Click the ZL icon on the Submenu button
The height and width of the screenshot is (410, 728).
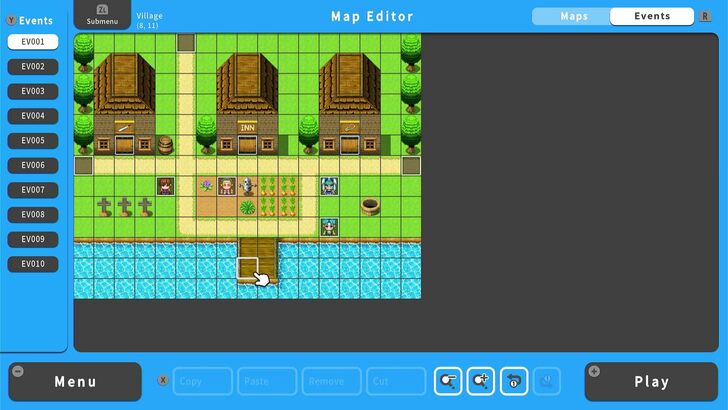[102, 9]
